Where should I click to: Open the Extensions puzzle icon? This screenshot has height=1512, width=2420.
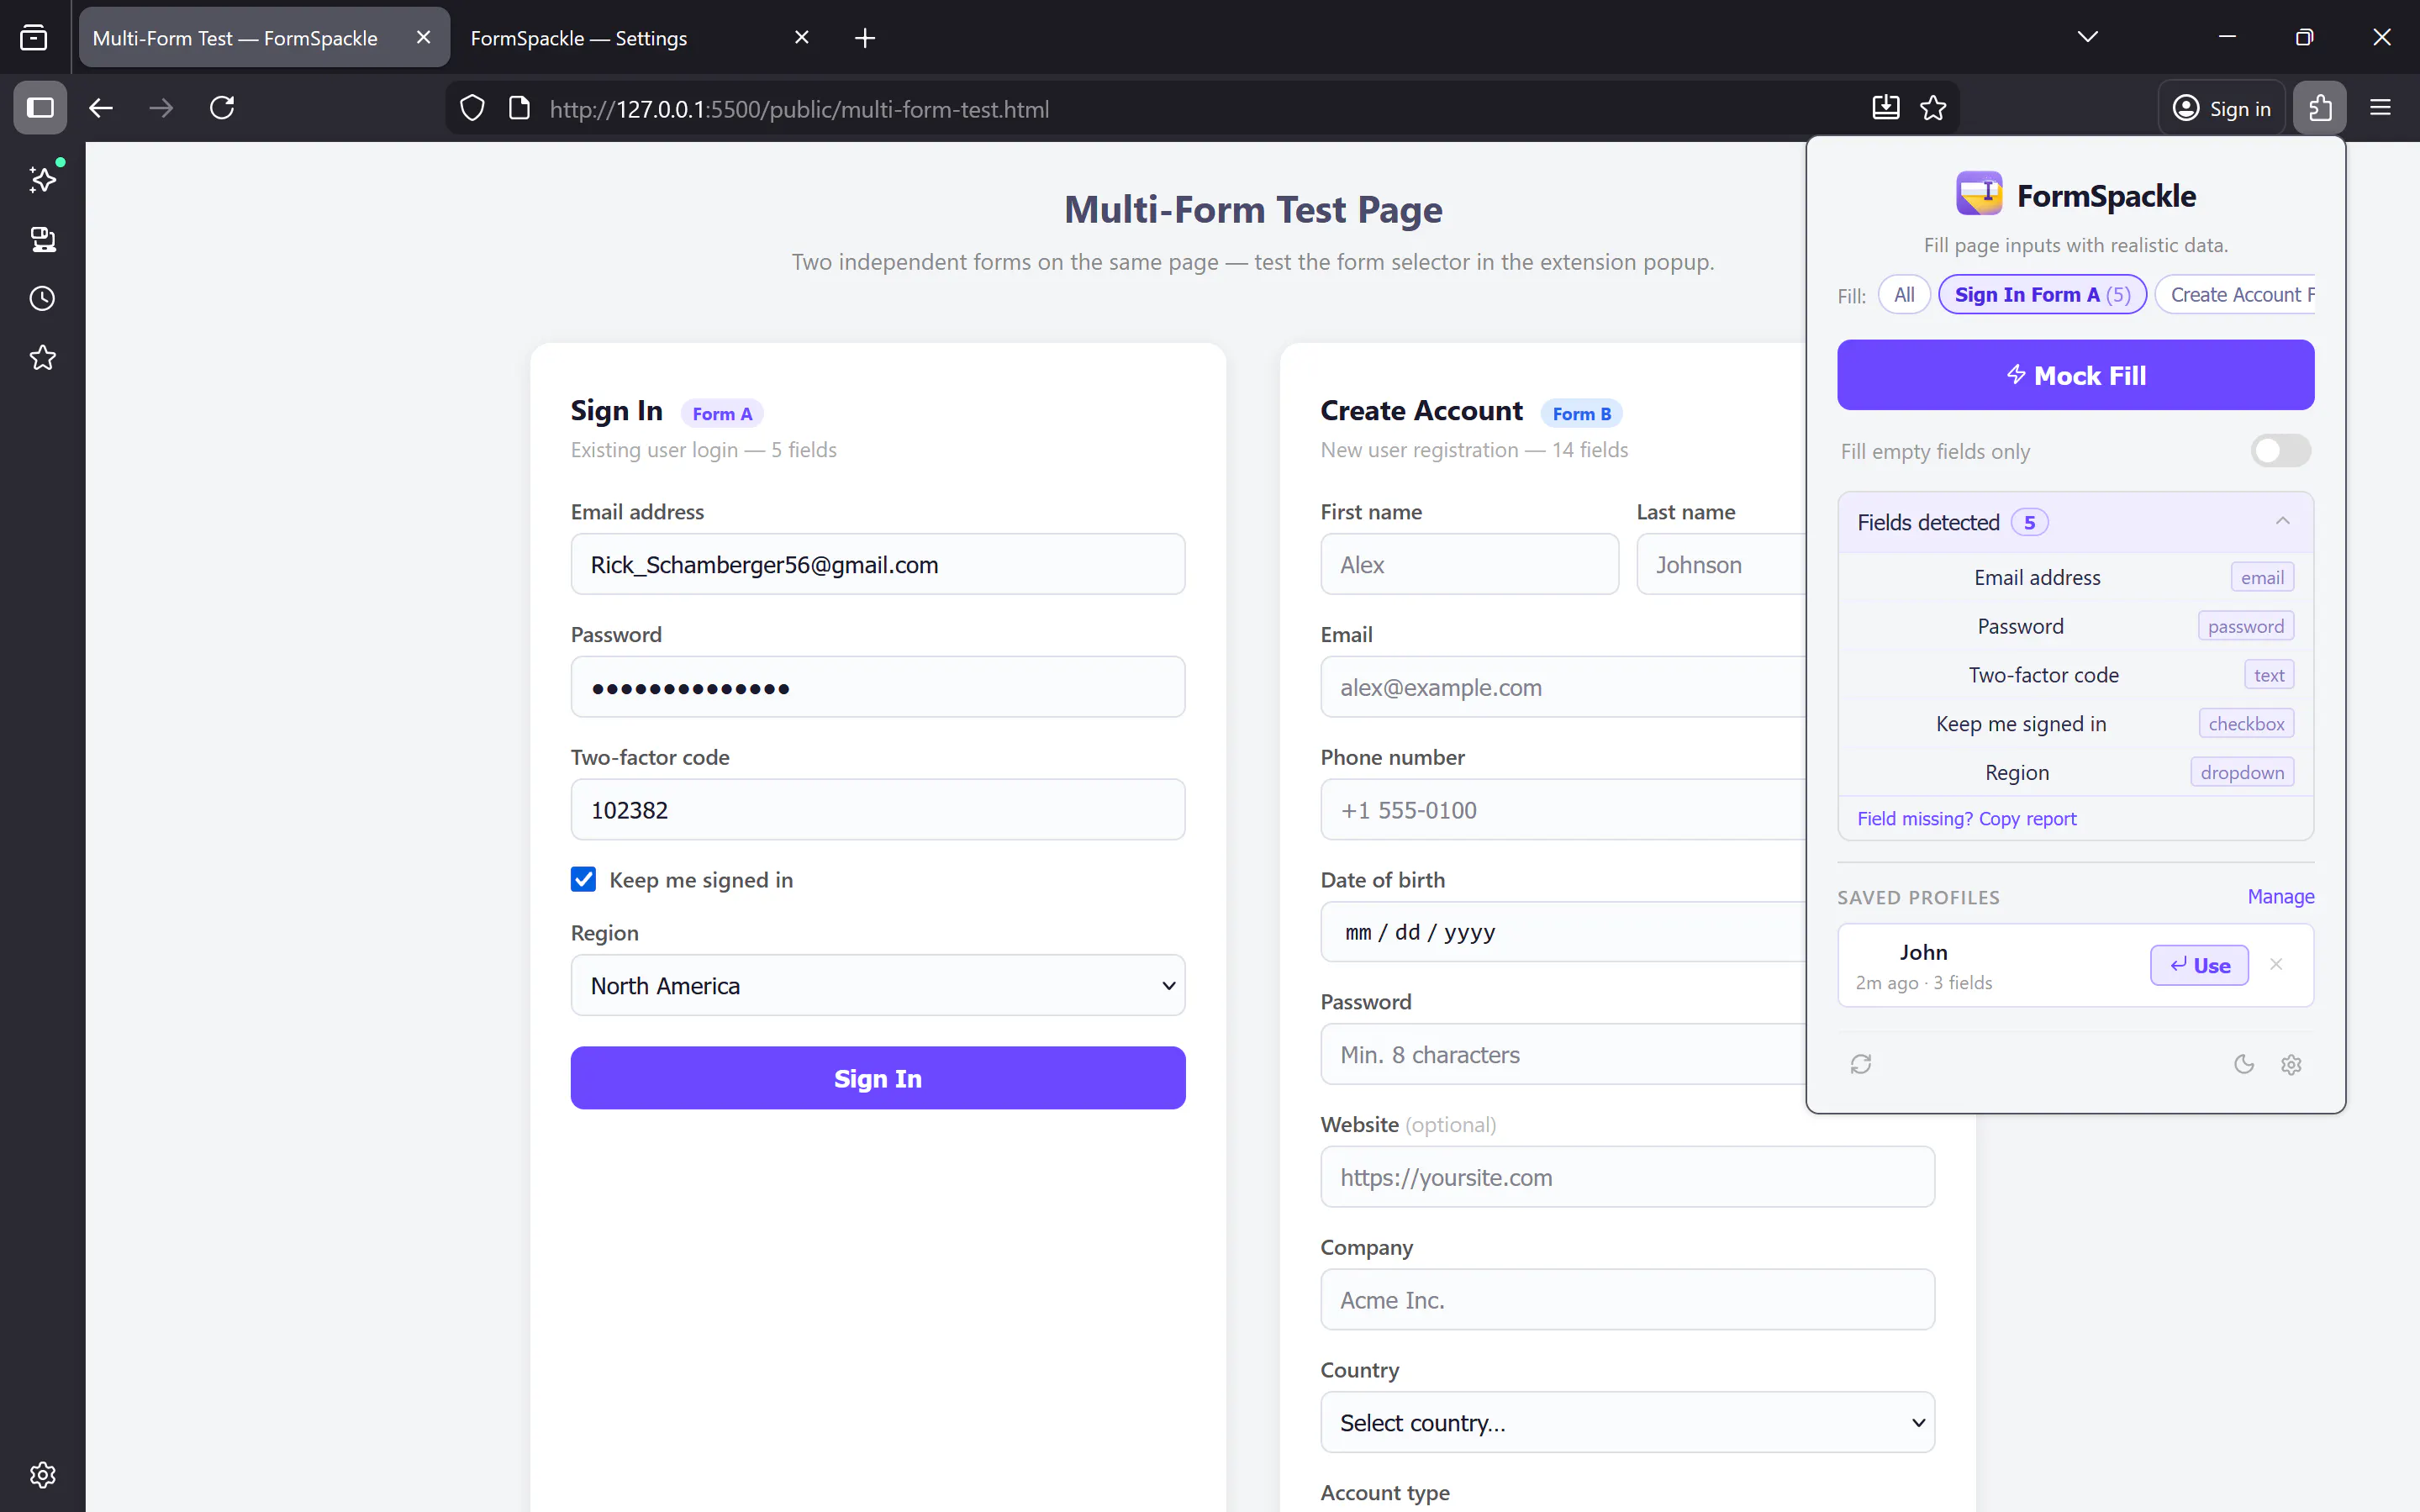(2320, 108)
